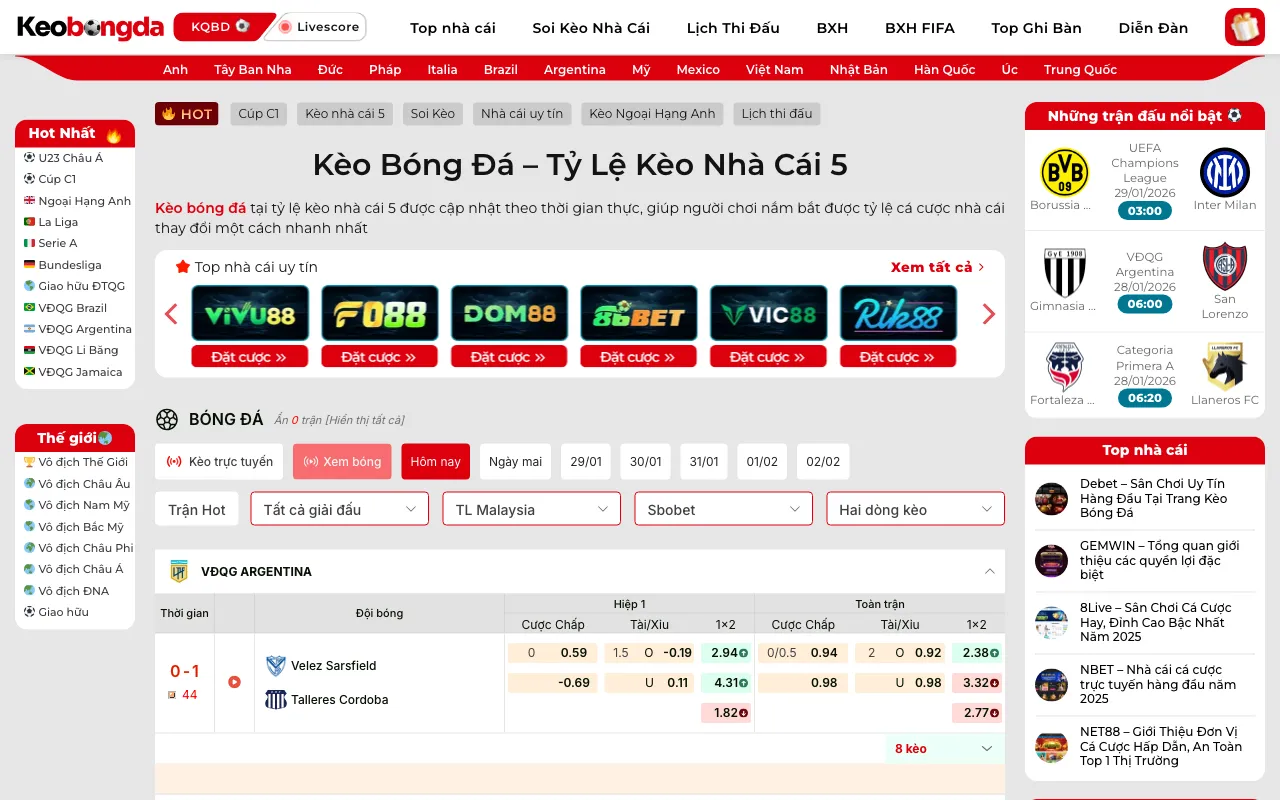
Task: Open the FO88 bookmaker logo
Action: [380, 313]
